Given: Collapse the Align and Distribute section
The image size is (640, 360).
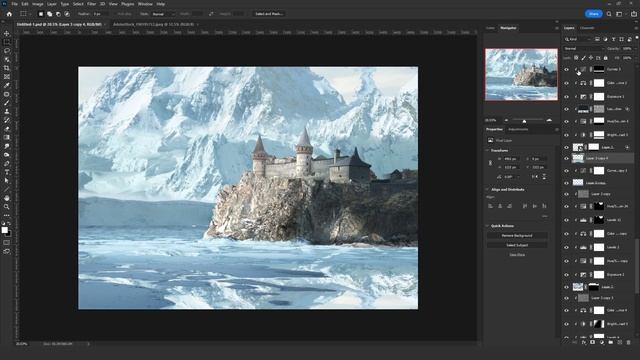Looking at the screenshot, I should [x=487, y=190].
